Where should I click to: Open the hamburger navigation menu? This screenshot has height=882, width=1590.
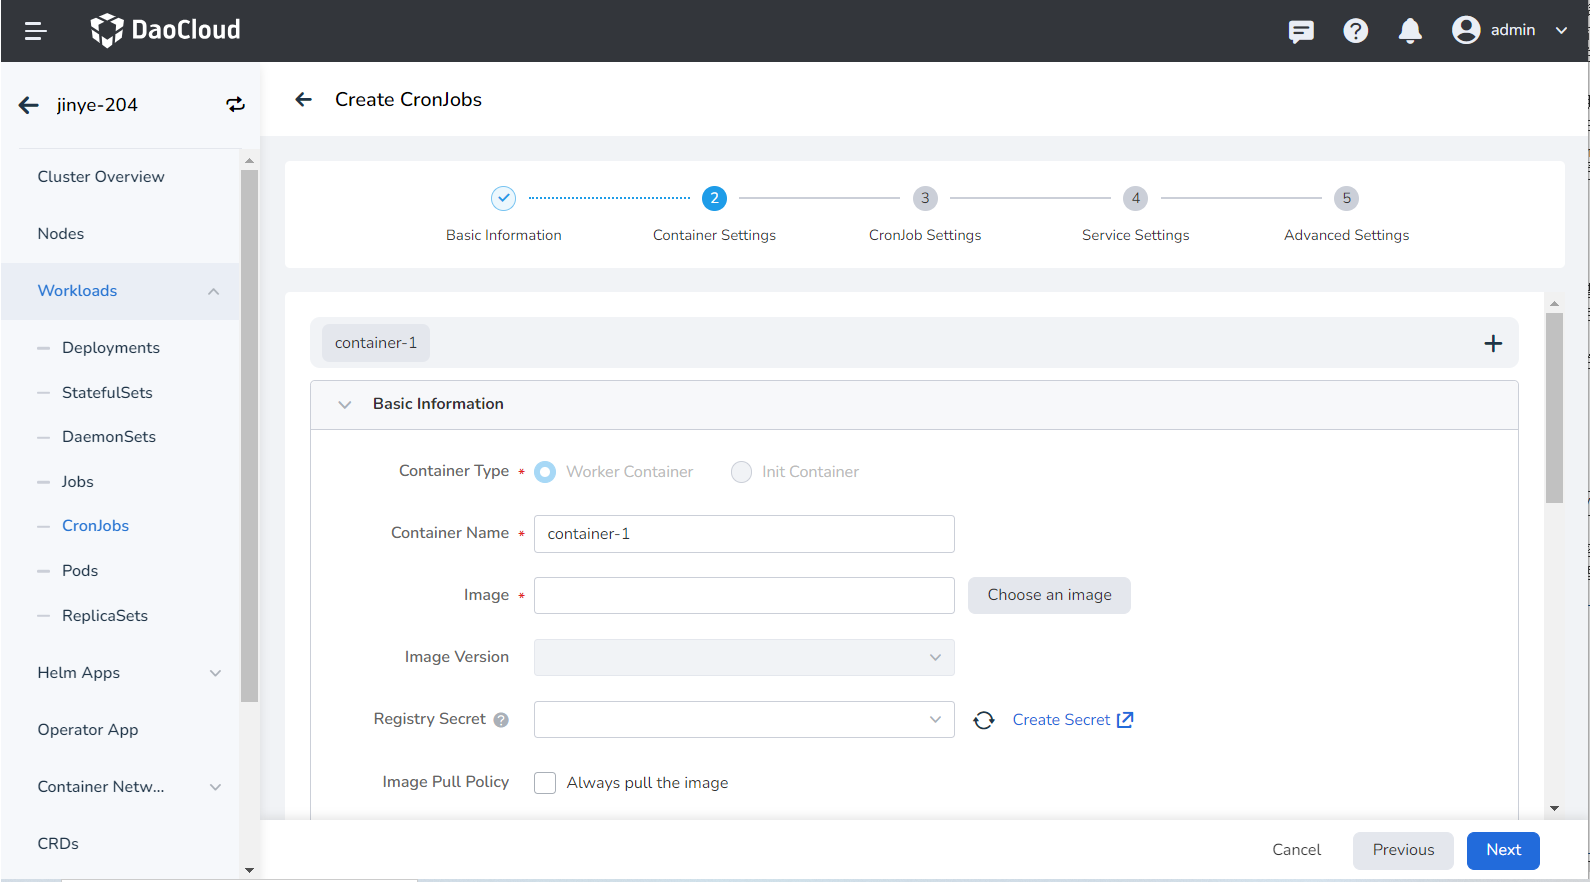tap(36, 31)
